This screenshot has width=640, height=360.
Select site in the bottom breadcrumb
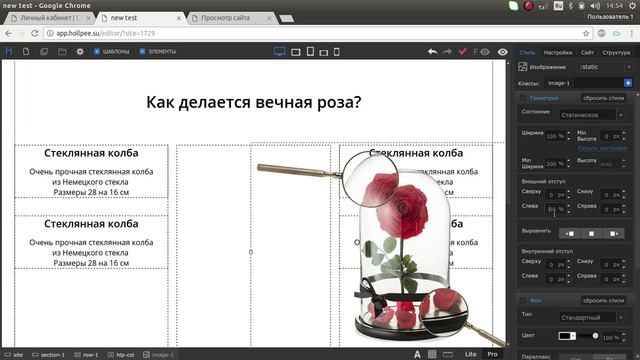tap(14, 355)
